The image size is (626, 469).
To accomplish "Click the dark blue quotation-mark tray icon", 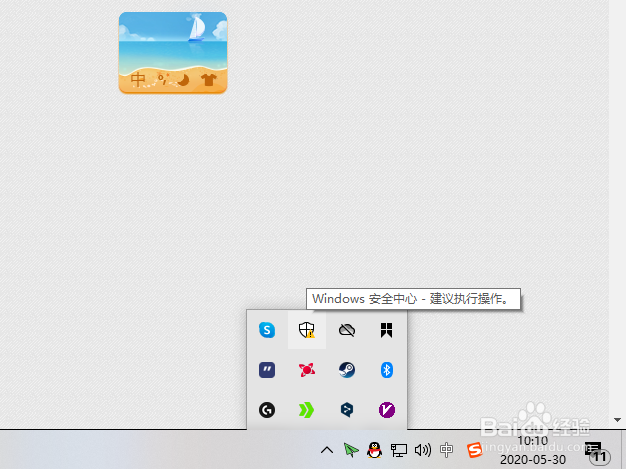I will pos(267,370).
